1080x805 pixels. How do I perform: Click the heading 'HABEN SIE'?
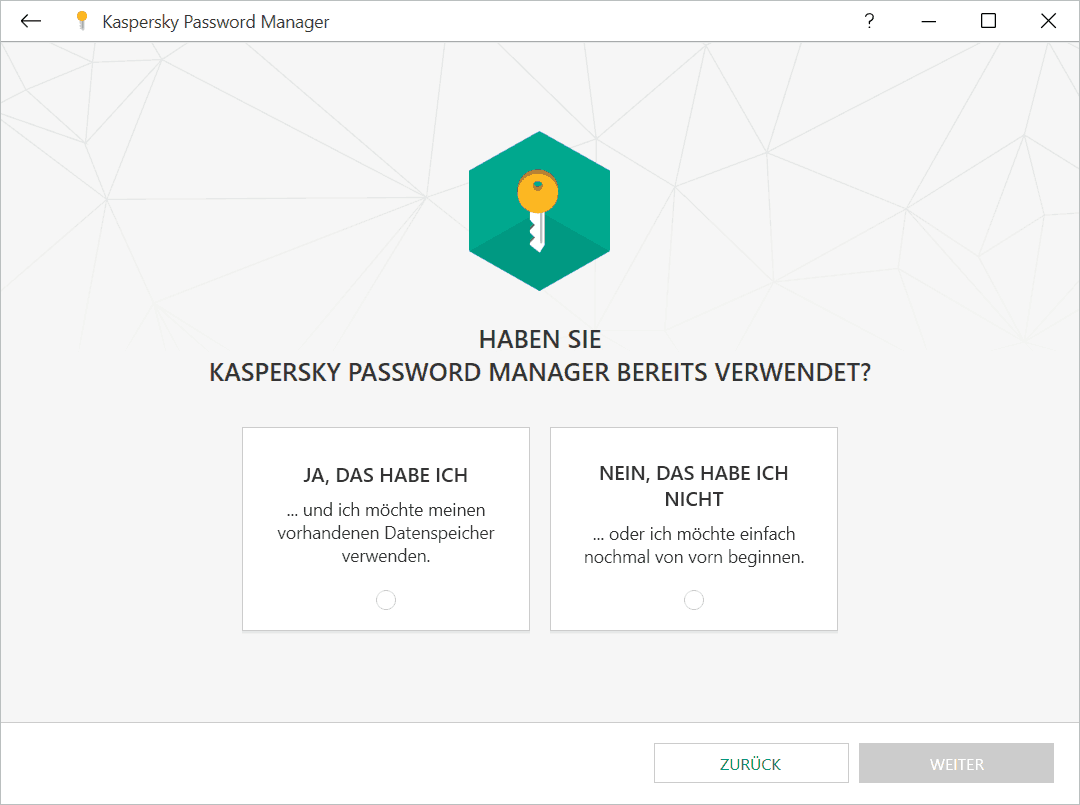(540, 339)
